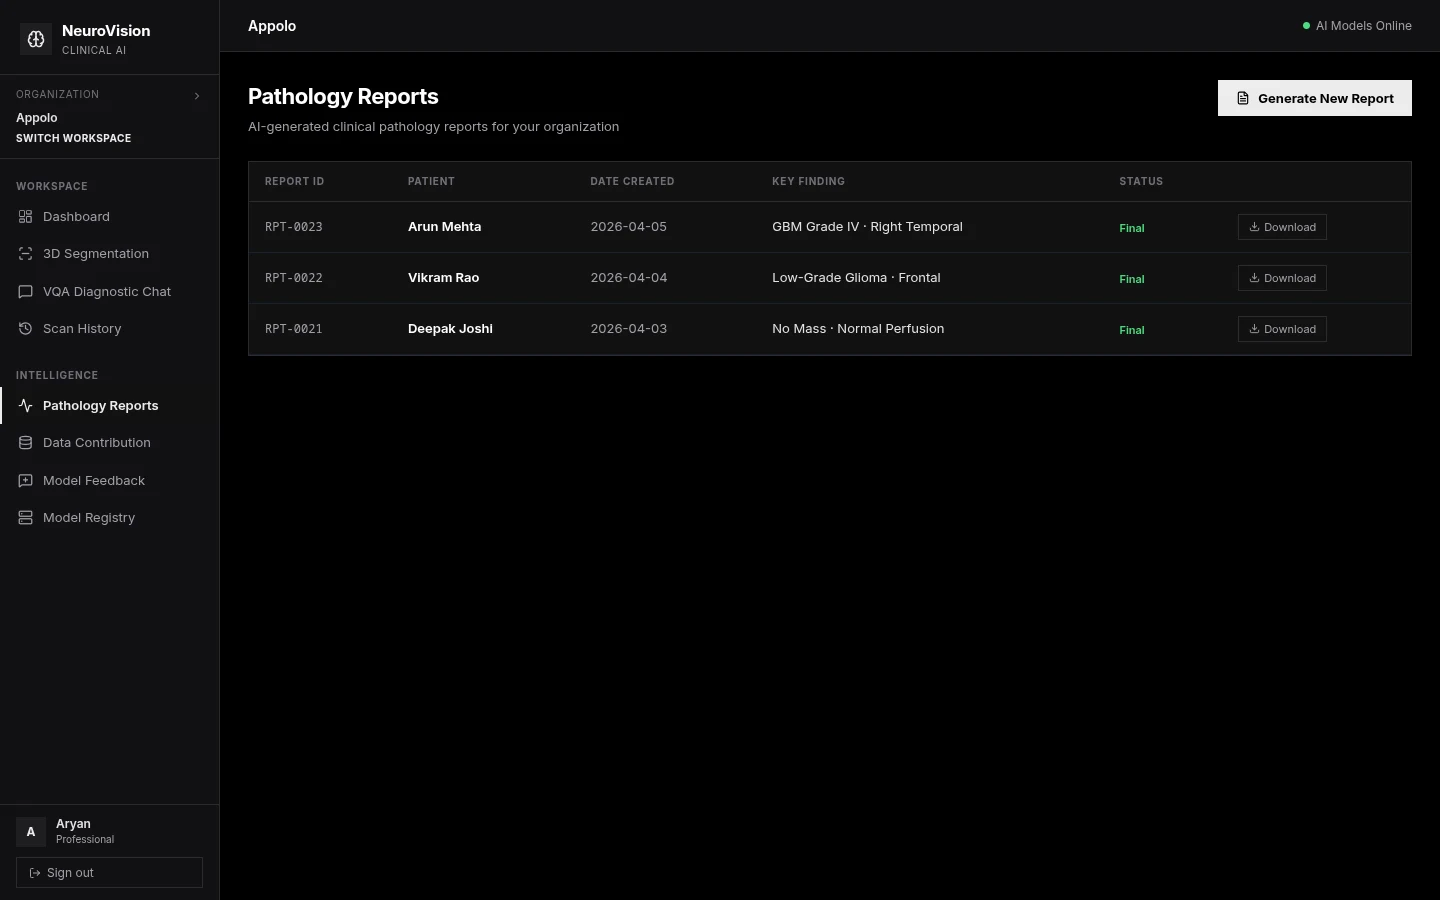Click the VQA Diagnostic Chat bubble icon
Screen dimensions: 1440x900
(x=26, y=292)
